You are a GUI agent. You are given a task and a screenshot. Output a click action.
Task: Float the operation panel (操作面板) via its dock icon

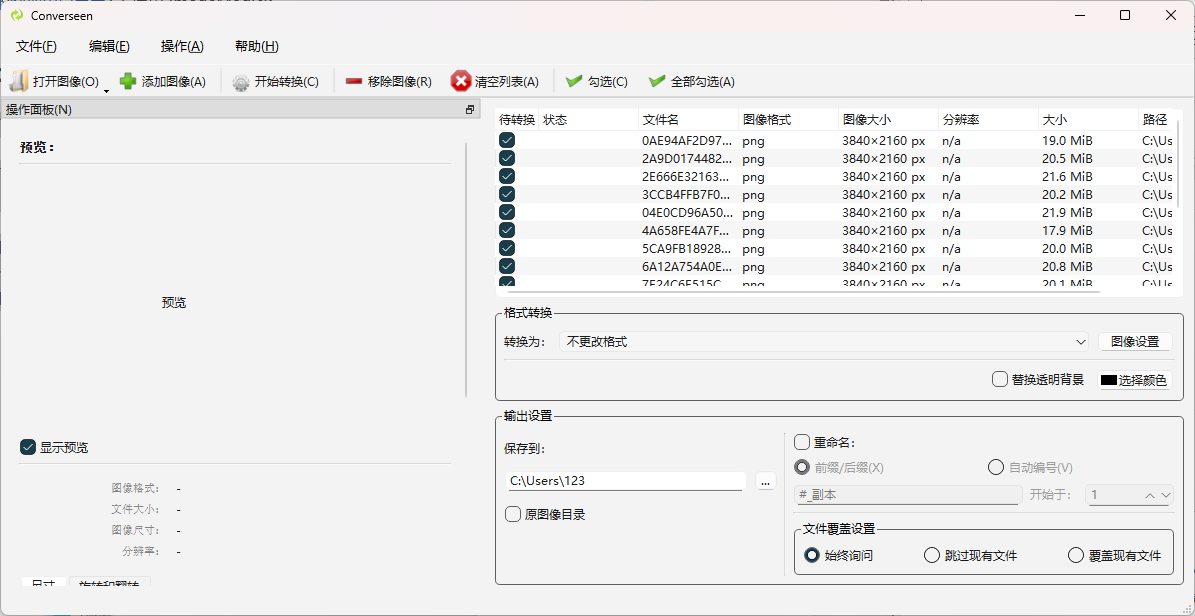tap(470, 110)
